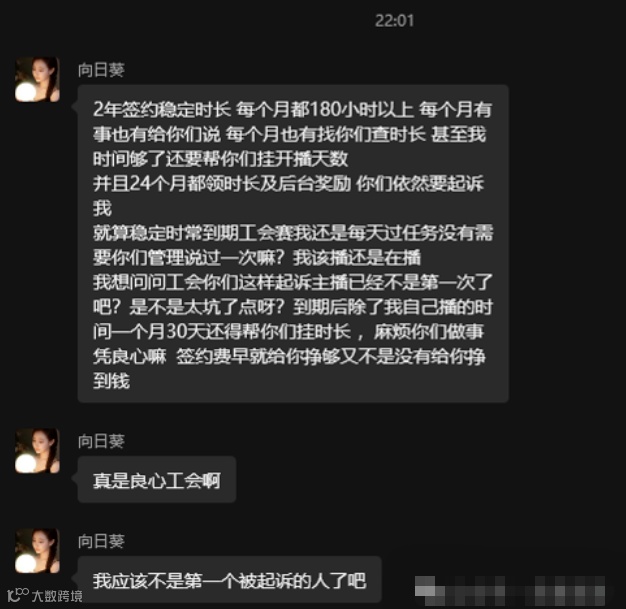Click the tail pointer of the first message bubble
The height and width of the screenshot is (609, 626).
75,107
